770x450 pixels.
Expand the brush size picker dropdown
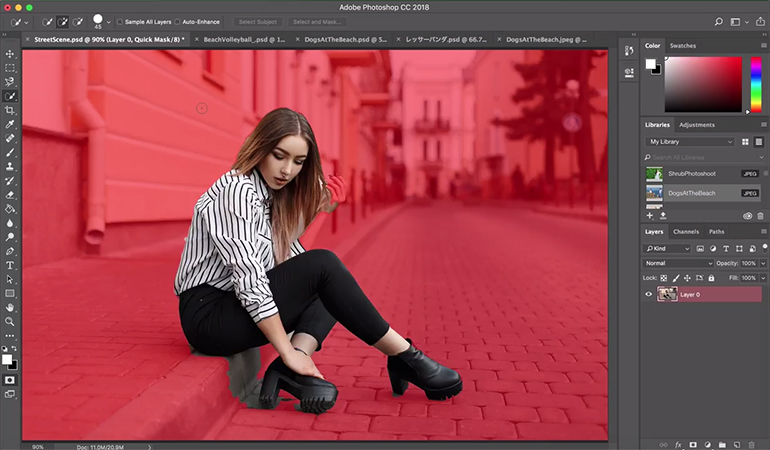pos(109,22)
